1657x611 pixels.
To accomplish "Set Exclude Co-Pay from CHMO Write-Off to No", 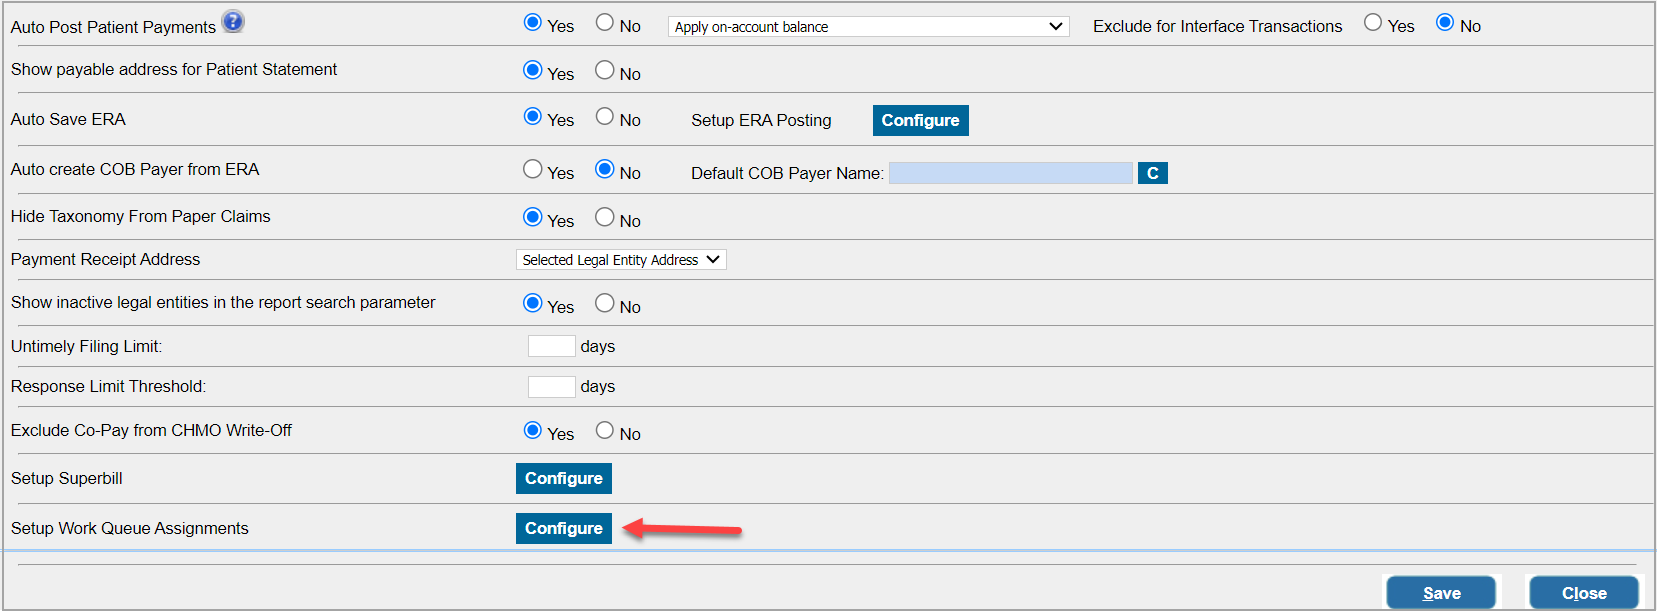I will tap(605, 430).
